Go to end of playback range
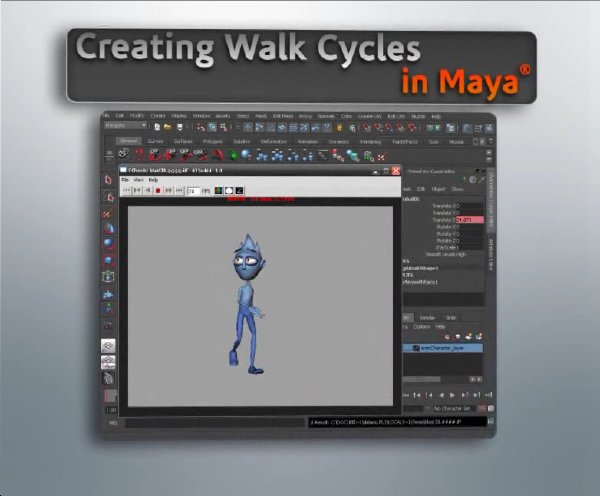 pos(488,395)
